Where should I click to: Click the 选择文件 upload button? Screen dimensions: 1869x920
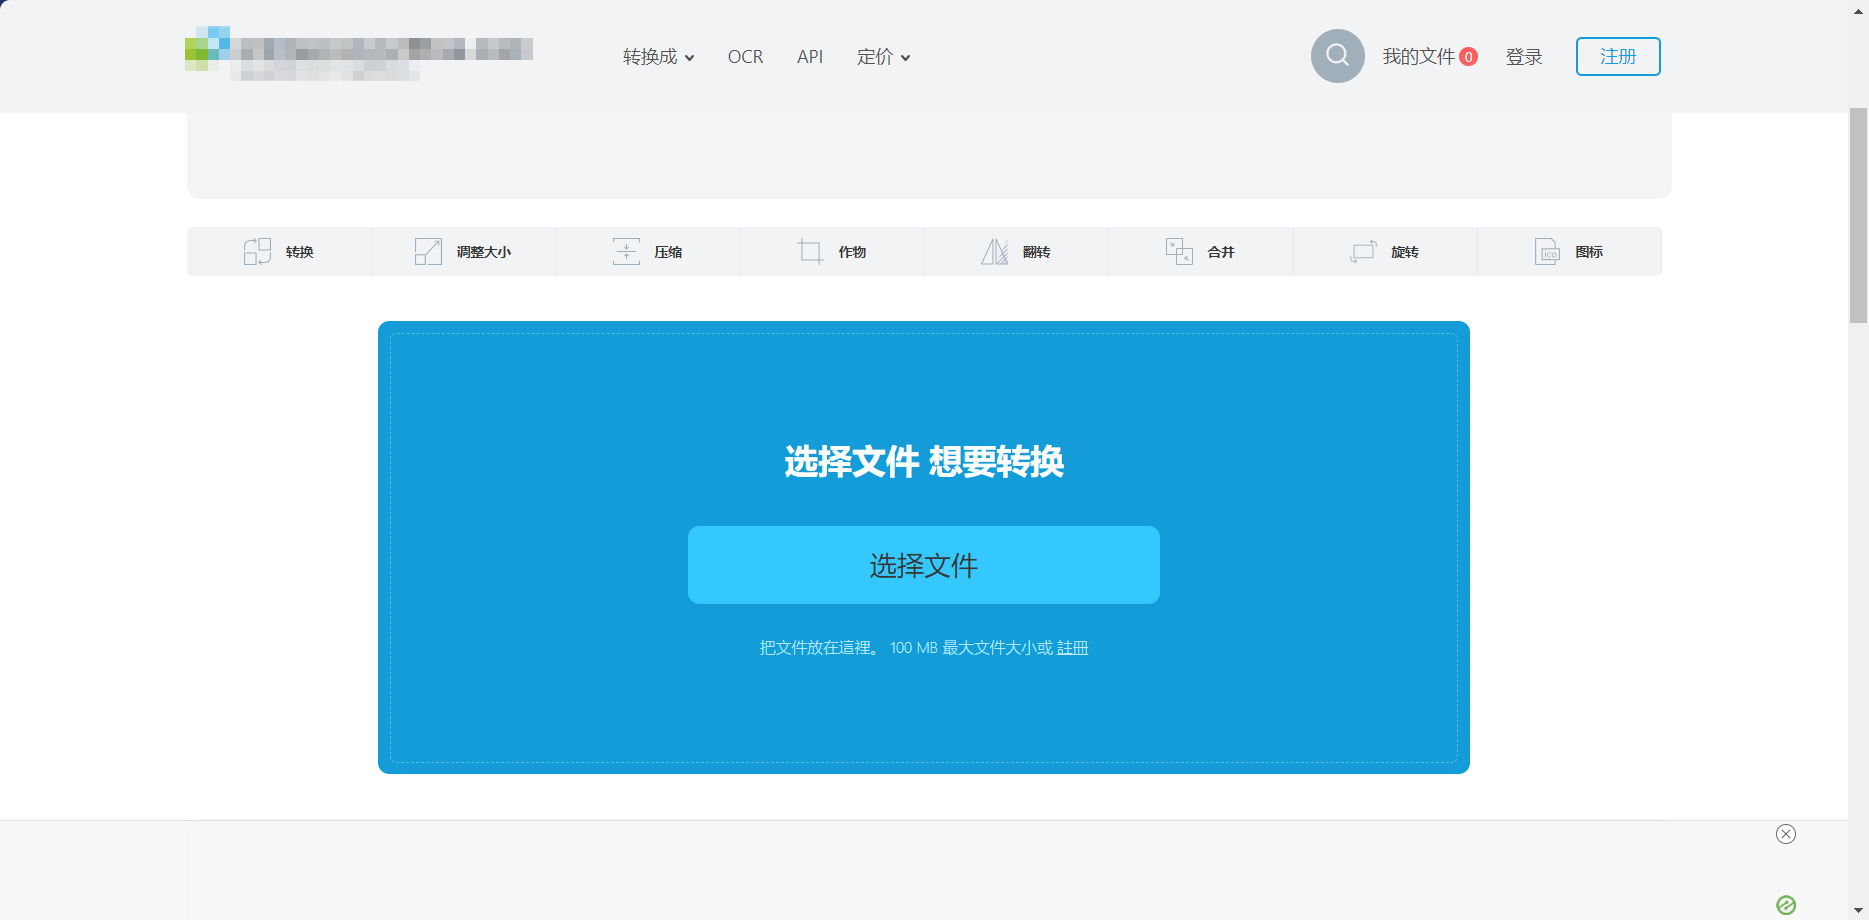point(924,565)
